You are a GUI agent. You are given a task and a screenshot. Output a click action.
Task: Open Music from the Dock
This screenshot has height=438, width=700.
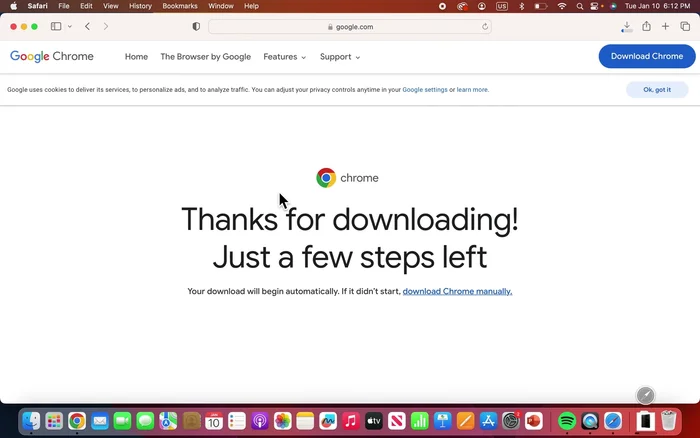[x=351, y=421]
